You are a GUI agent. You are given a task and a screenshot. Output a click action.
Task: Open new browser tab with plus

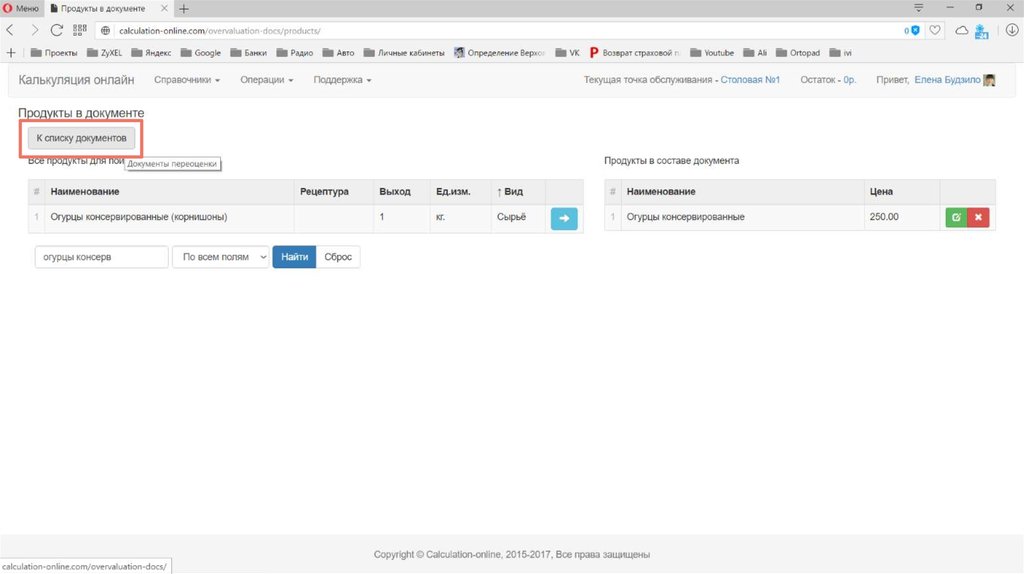[x=184, y=8]
